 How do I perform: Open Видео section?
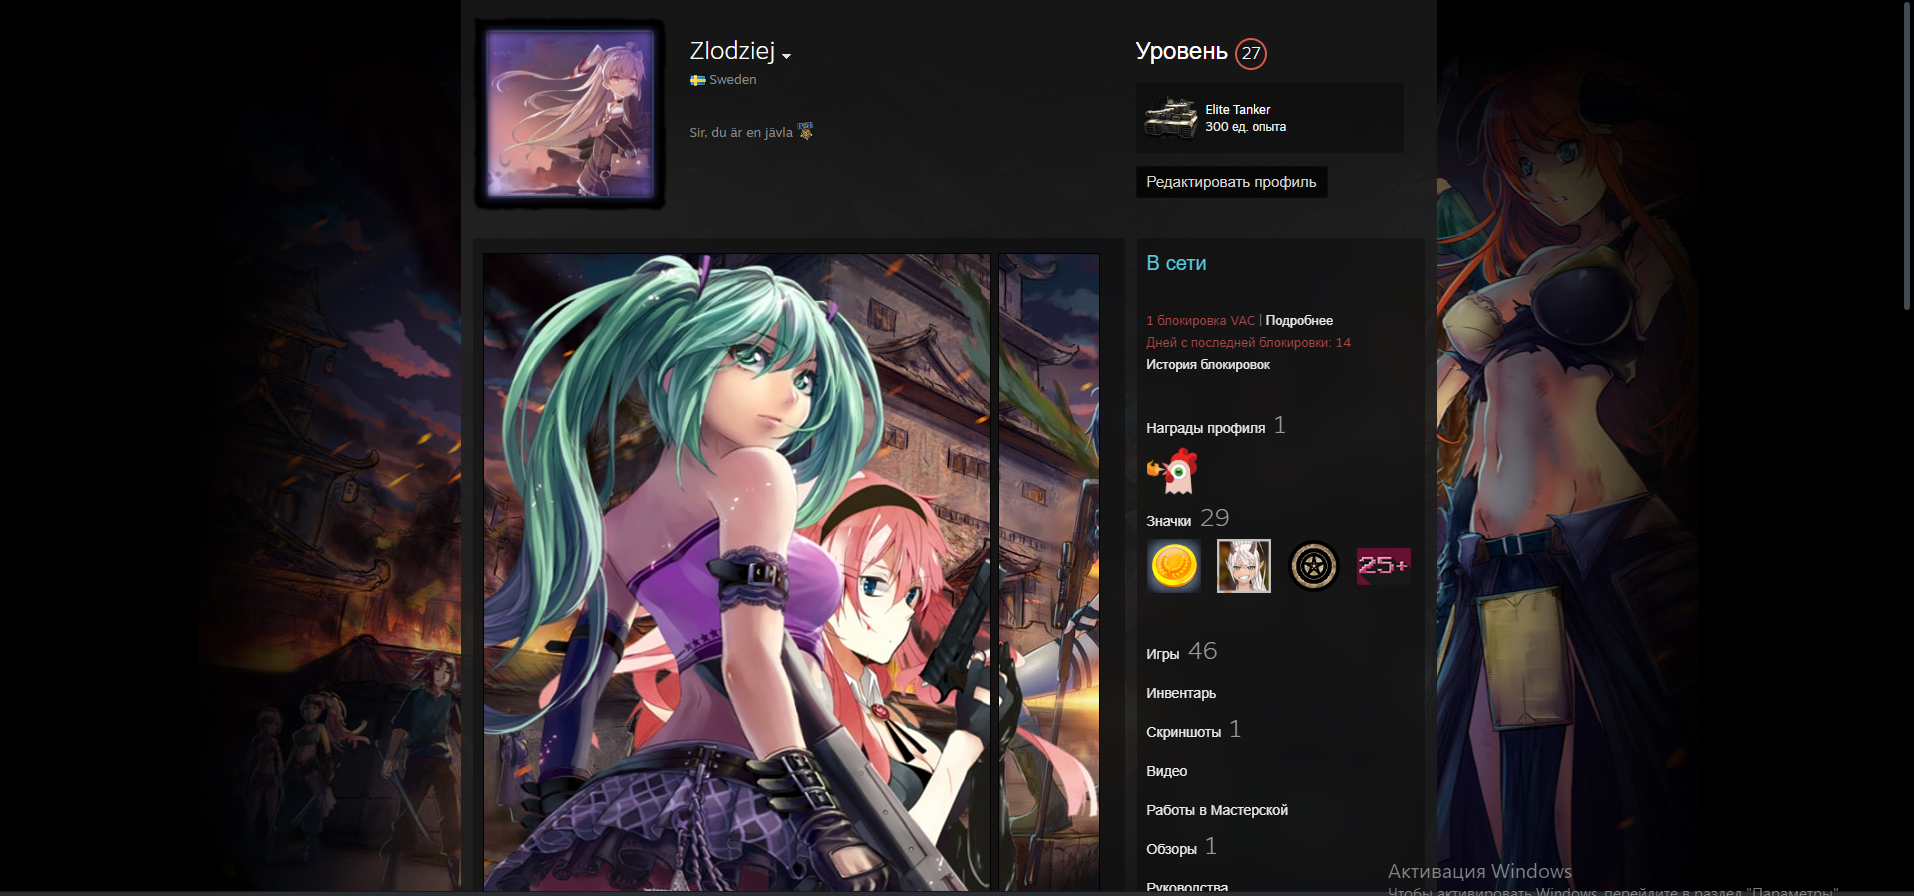(1166, 771)
